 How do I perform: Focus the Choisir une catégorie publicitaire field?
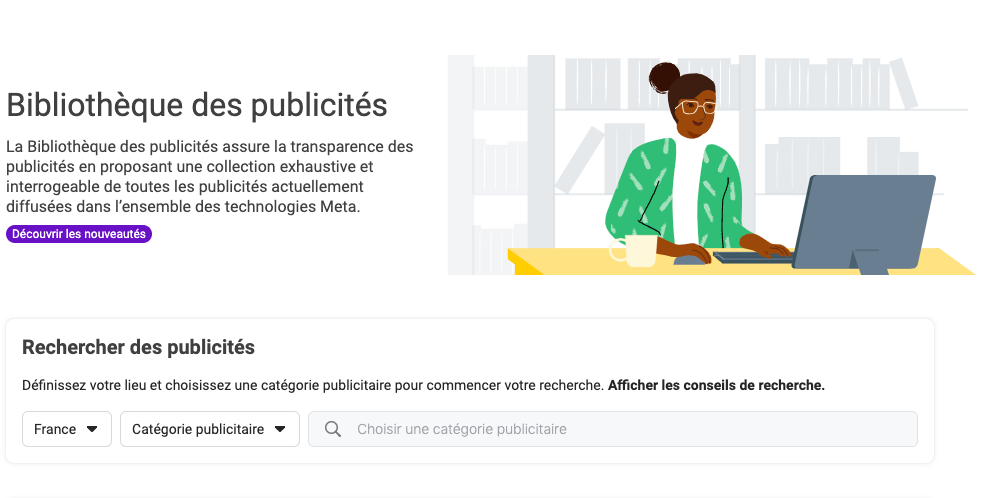pos(612,429)
